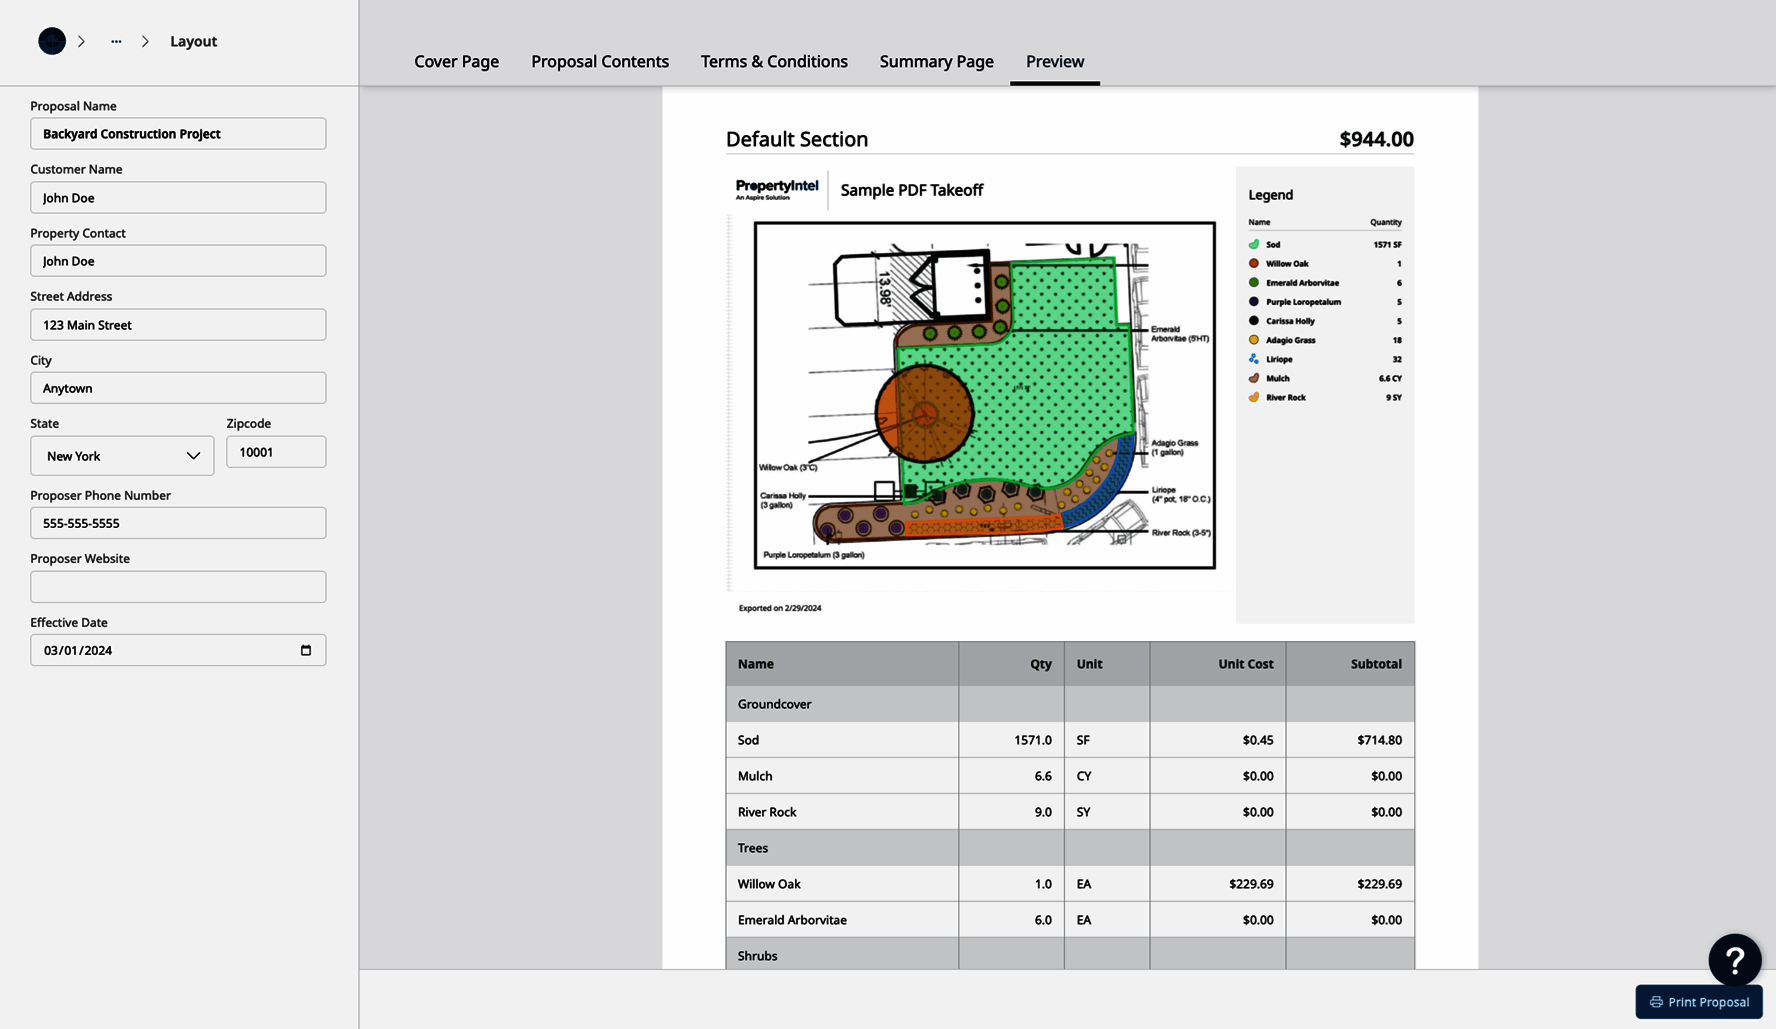Click the breadcrumb ellipsis icon

[116, 41]
